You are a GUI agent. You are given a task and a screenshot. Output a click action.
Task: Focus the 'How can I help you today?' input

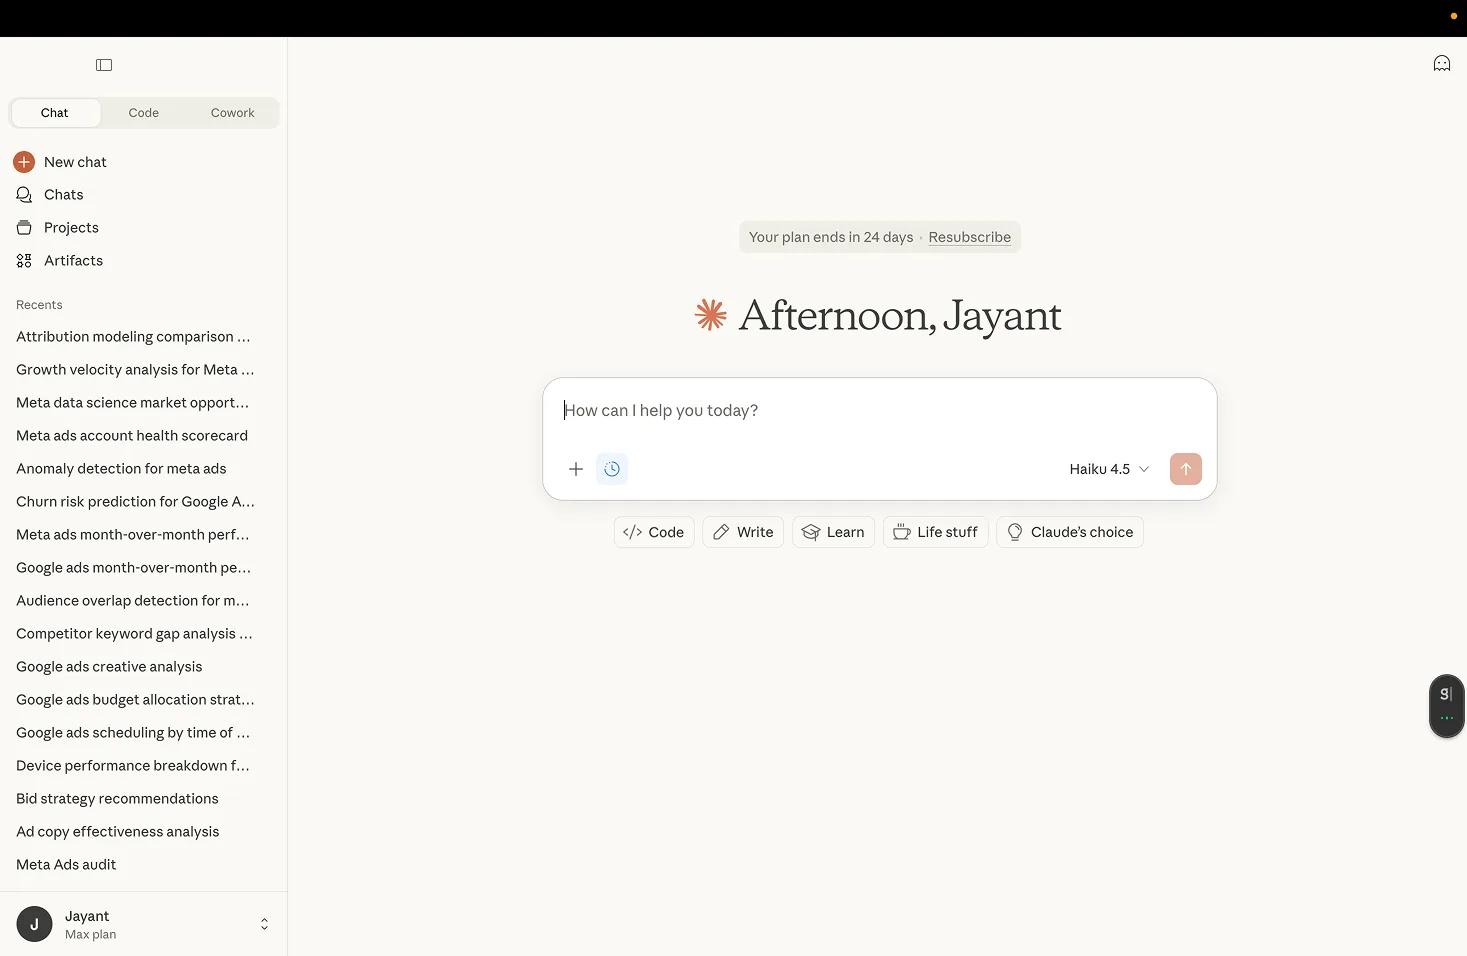(x=880, y=411)
